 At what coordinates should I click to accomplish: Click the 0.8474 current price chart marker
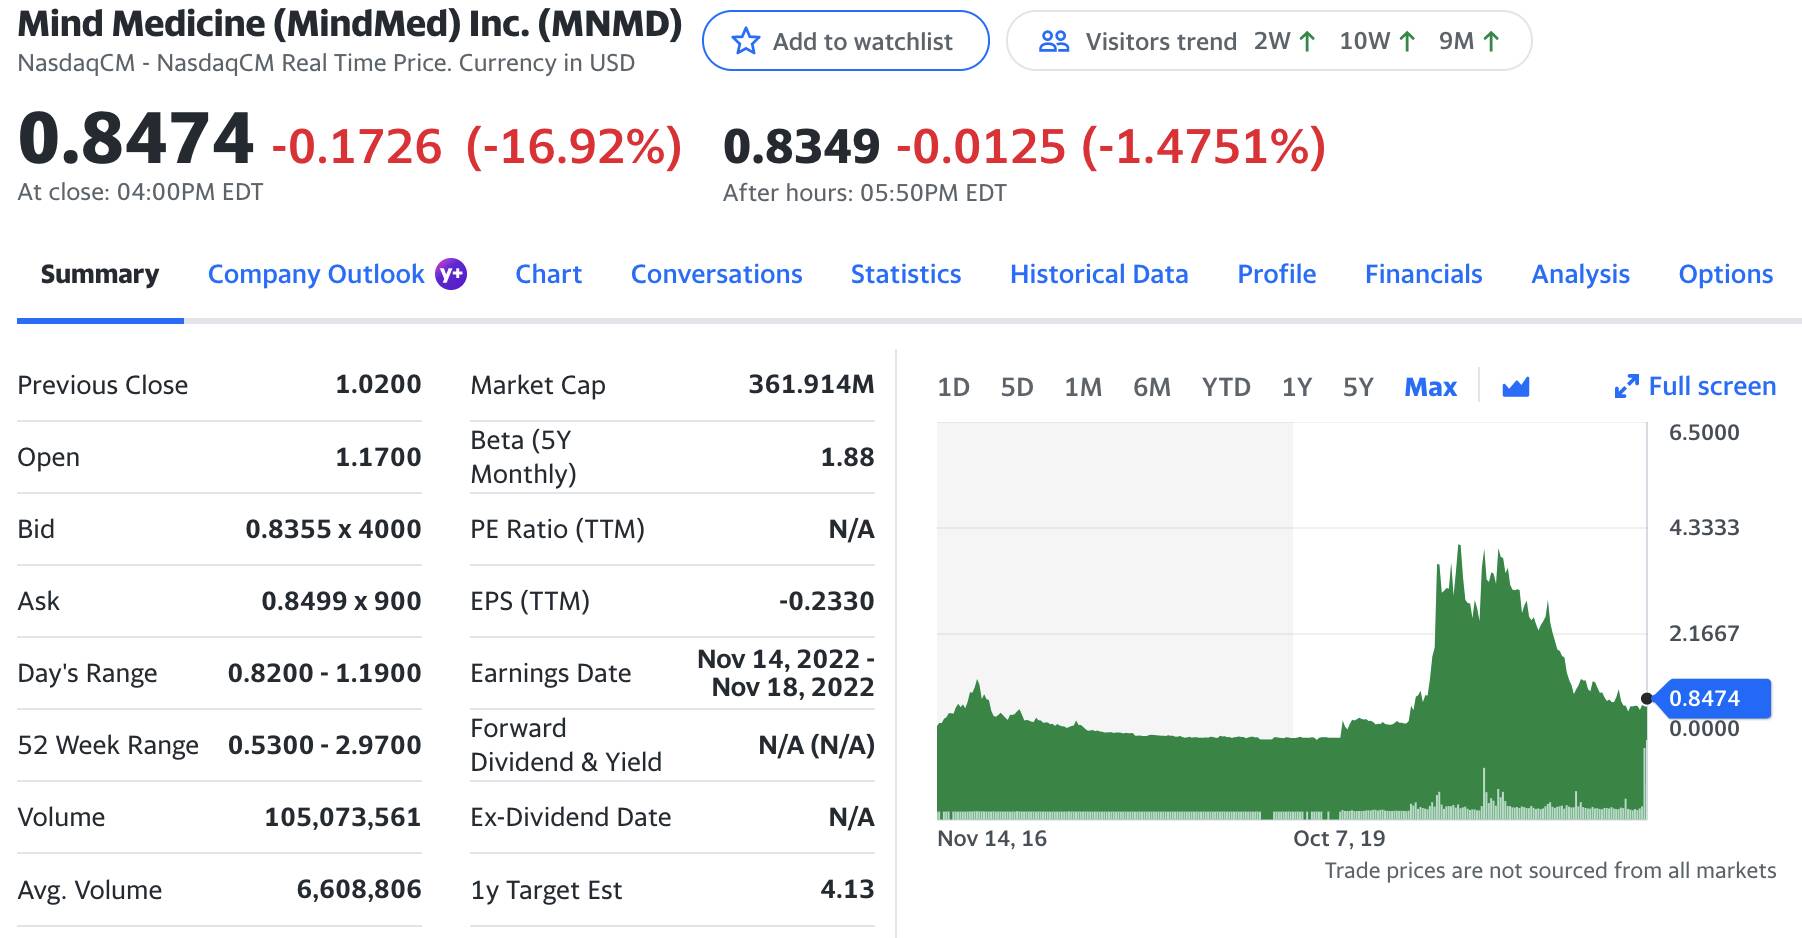click(x=1712, y=698)
